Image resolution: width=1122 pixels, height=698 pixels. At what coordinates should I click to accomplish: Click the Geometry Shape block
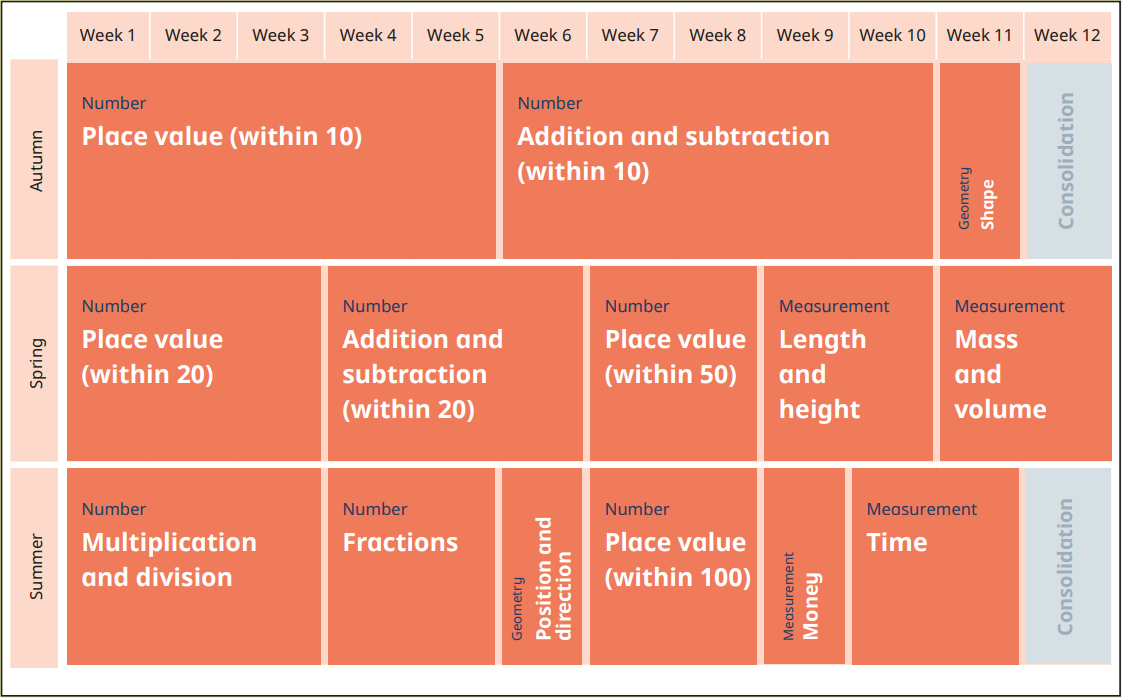[980, 160]
